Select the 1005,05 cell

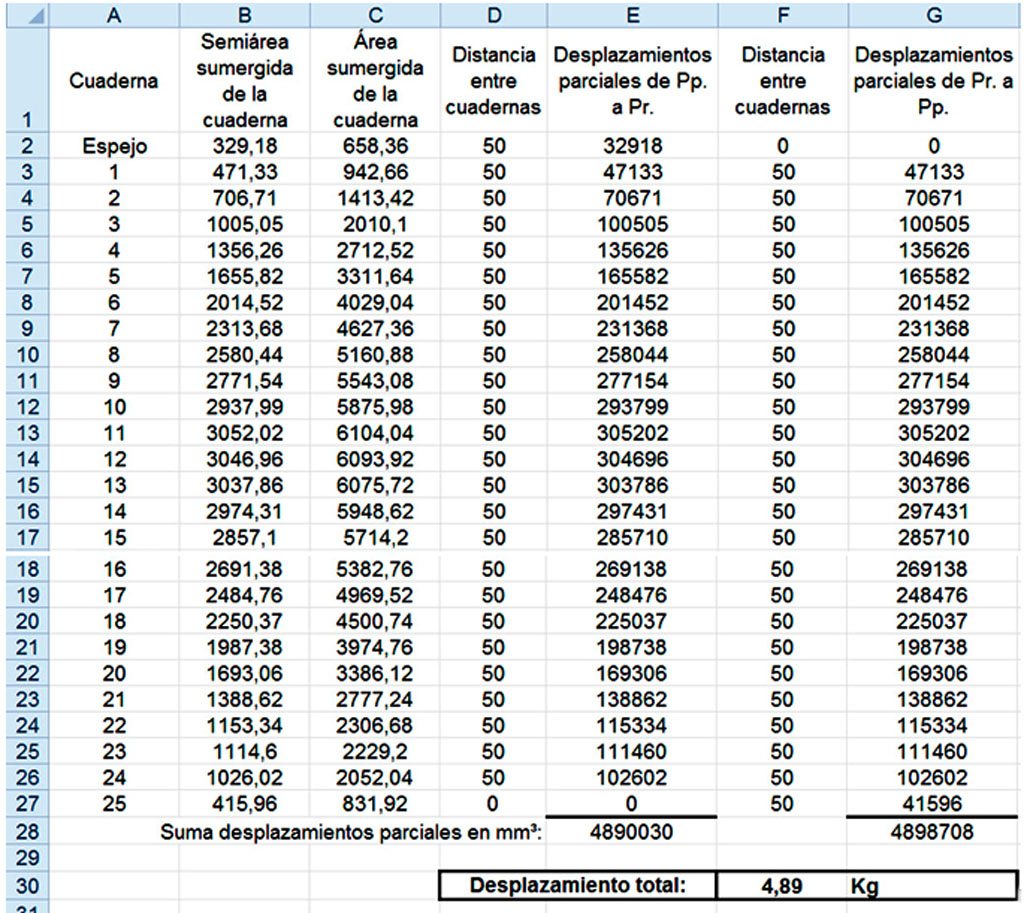pyautogui.click(x=244, y=224)
